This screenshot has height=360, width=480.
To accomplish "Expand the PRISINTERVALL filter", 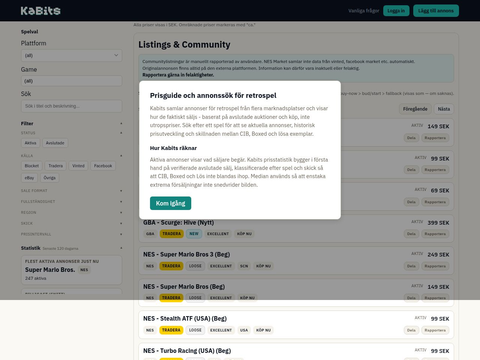I will click(71, 234).
